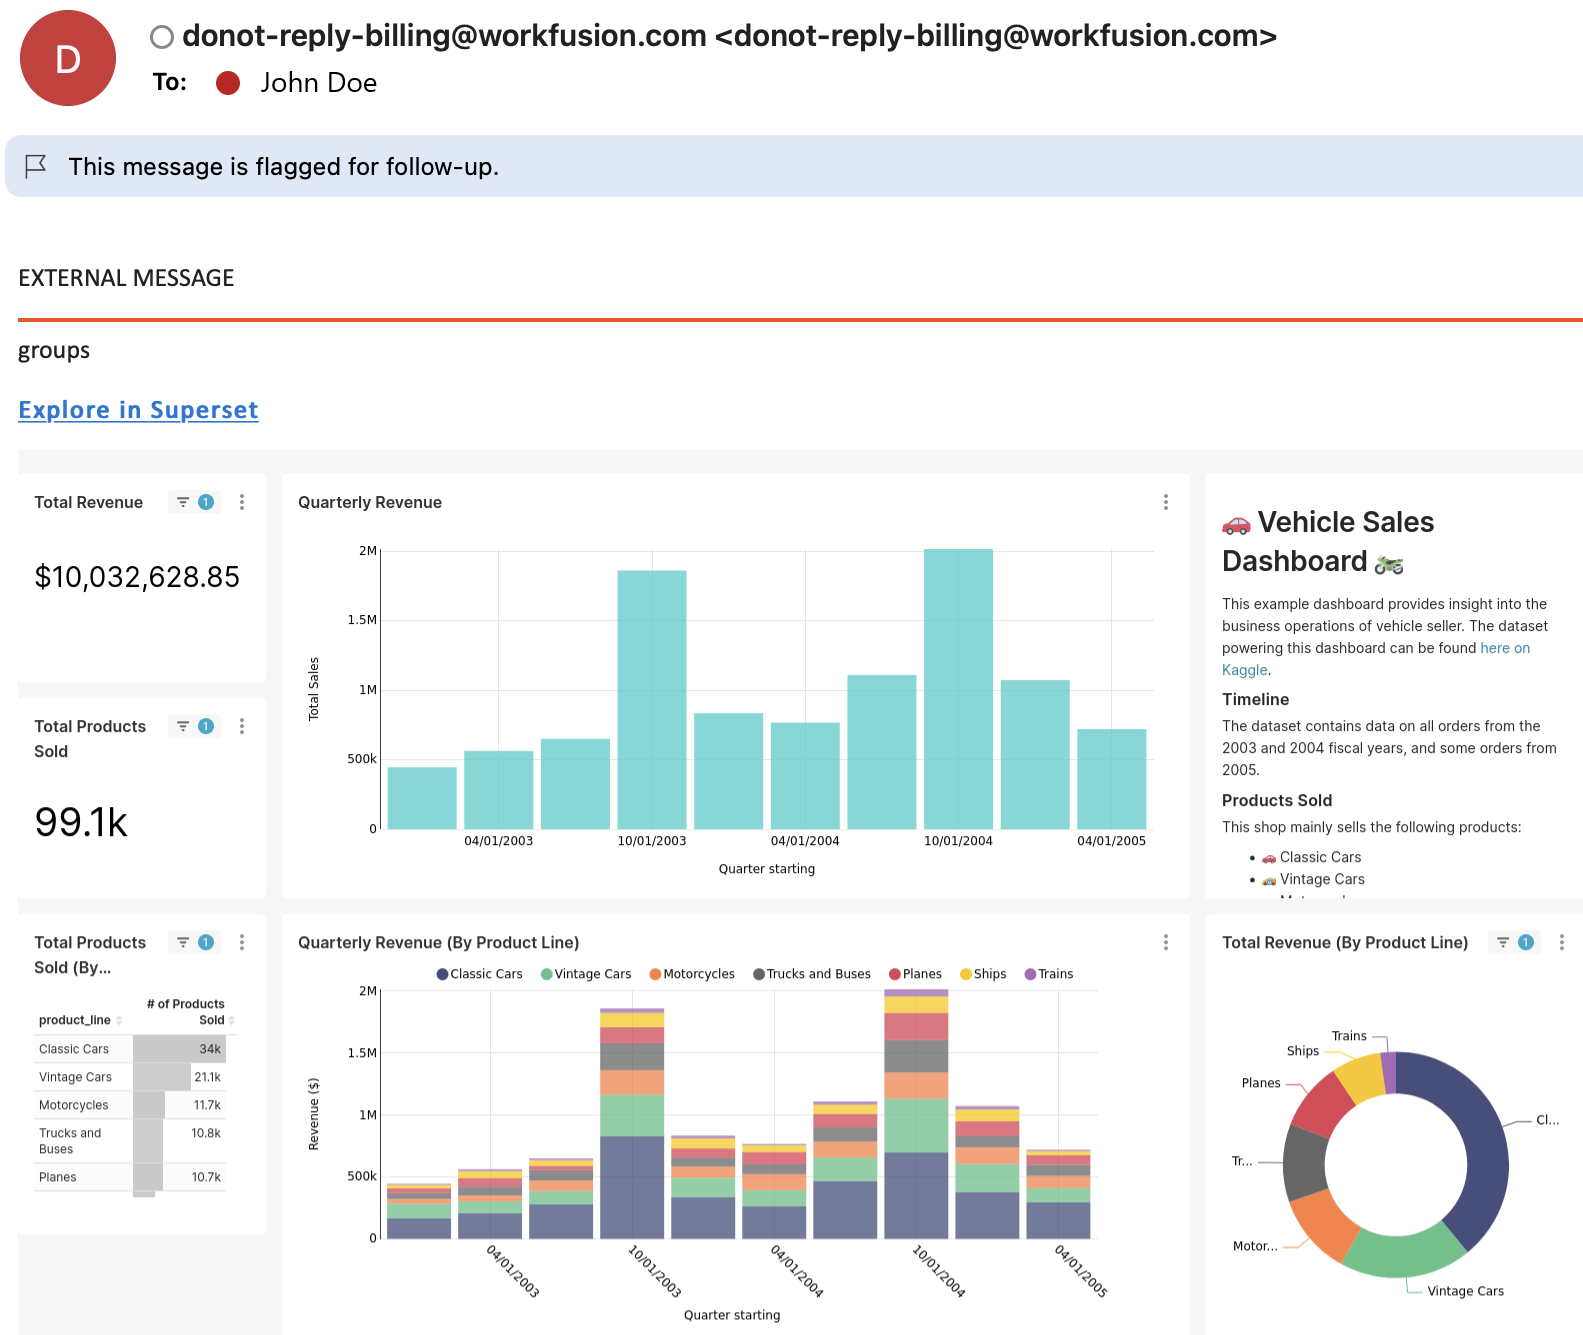Click the Quarterly Revenue bar at 10/01/2003

tap(652, 700)
